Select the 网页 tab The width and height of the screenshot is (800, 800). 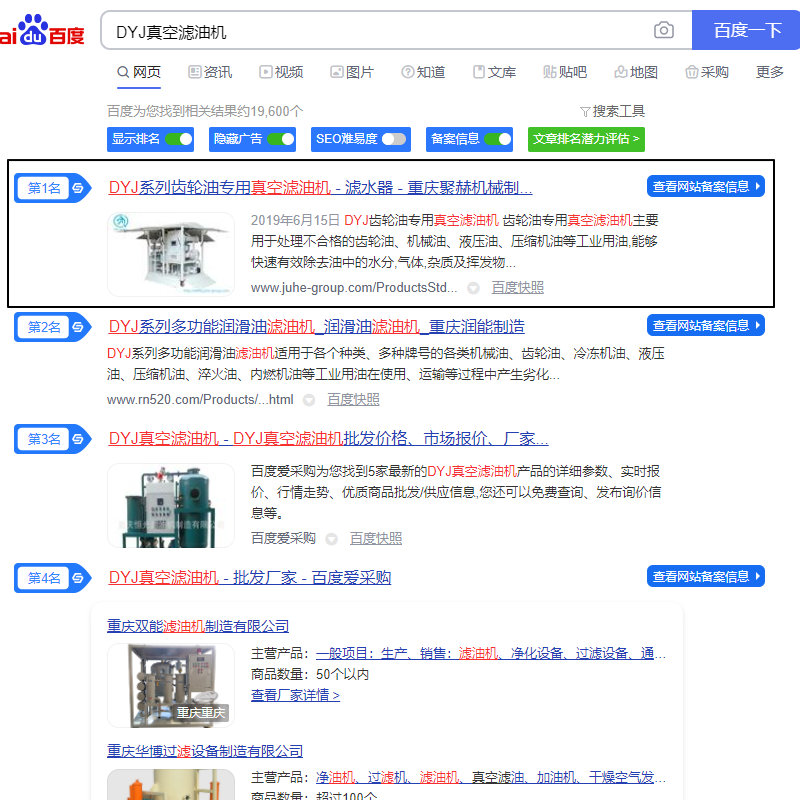pyautogui.click(x=139, y=72)
